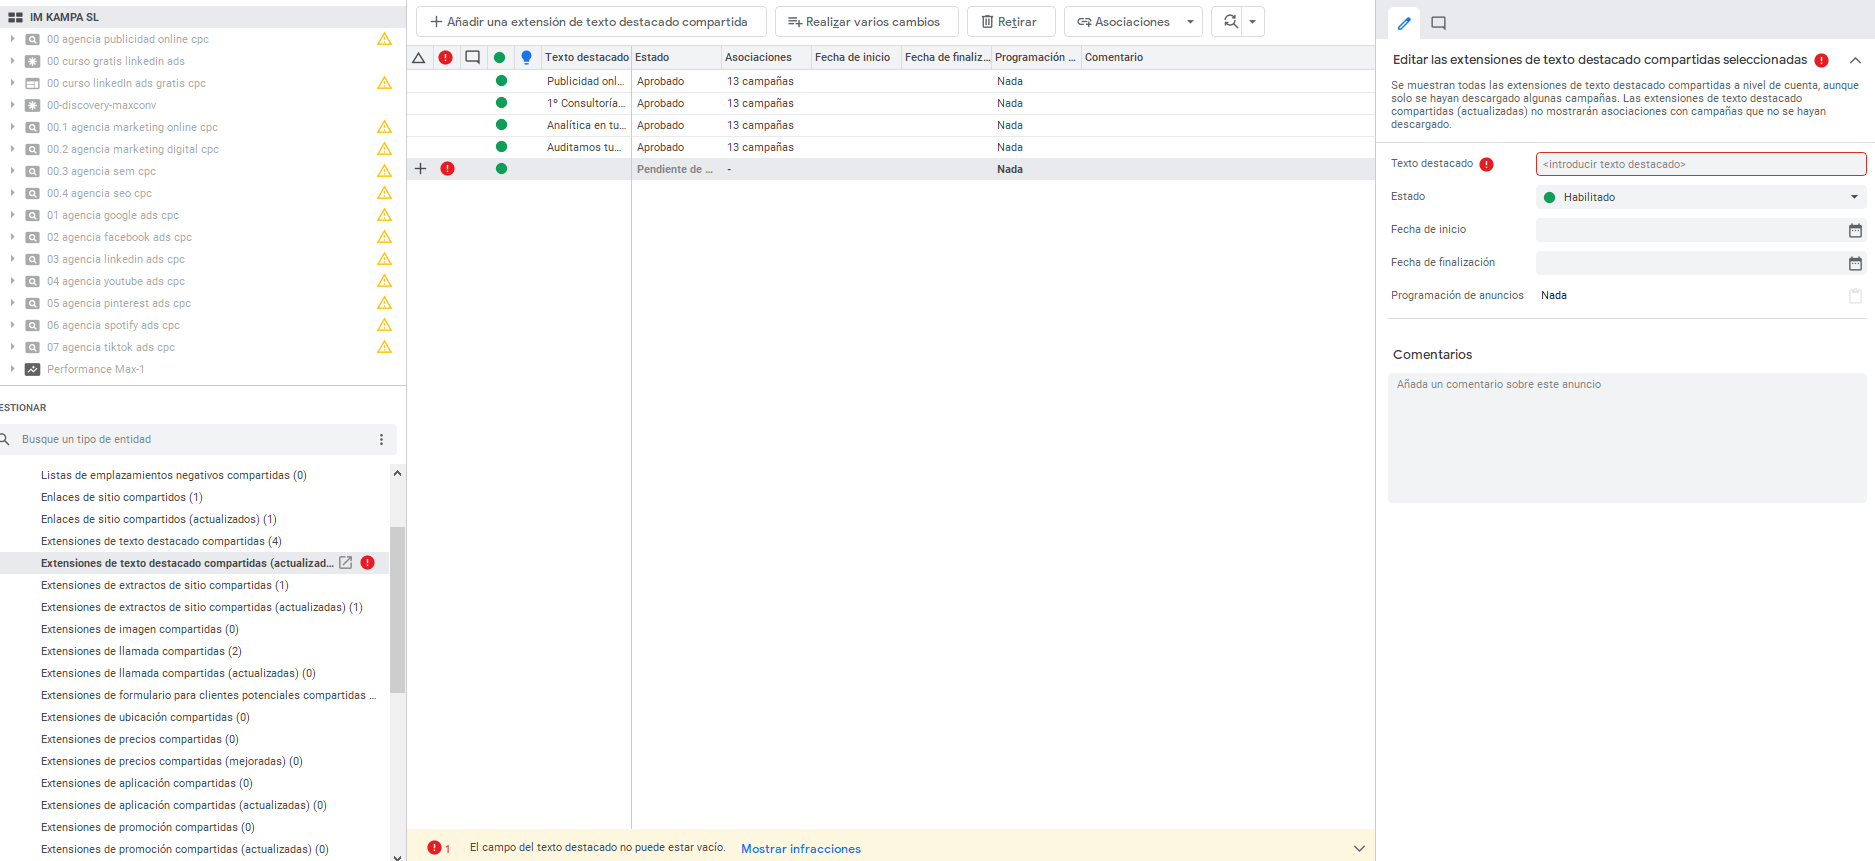Collapse the edit panel with chevron
This screenshot has width=1875, height=861.
[x=1855, y=60]
